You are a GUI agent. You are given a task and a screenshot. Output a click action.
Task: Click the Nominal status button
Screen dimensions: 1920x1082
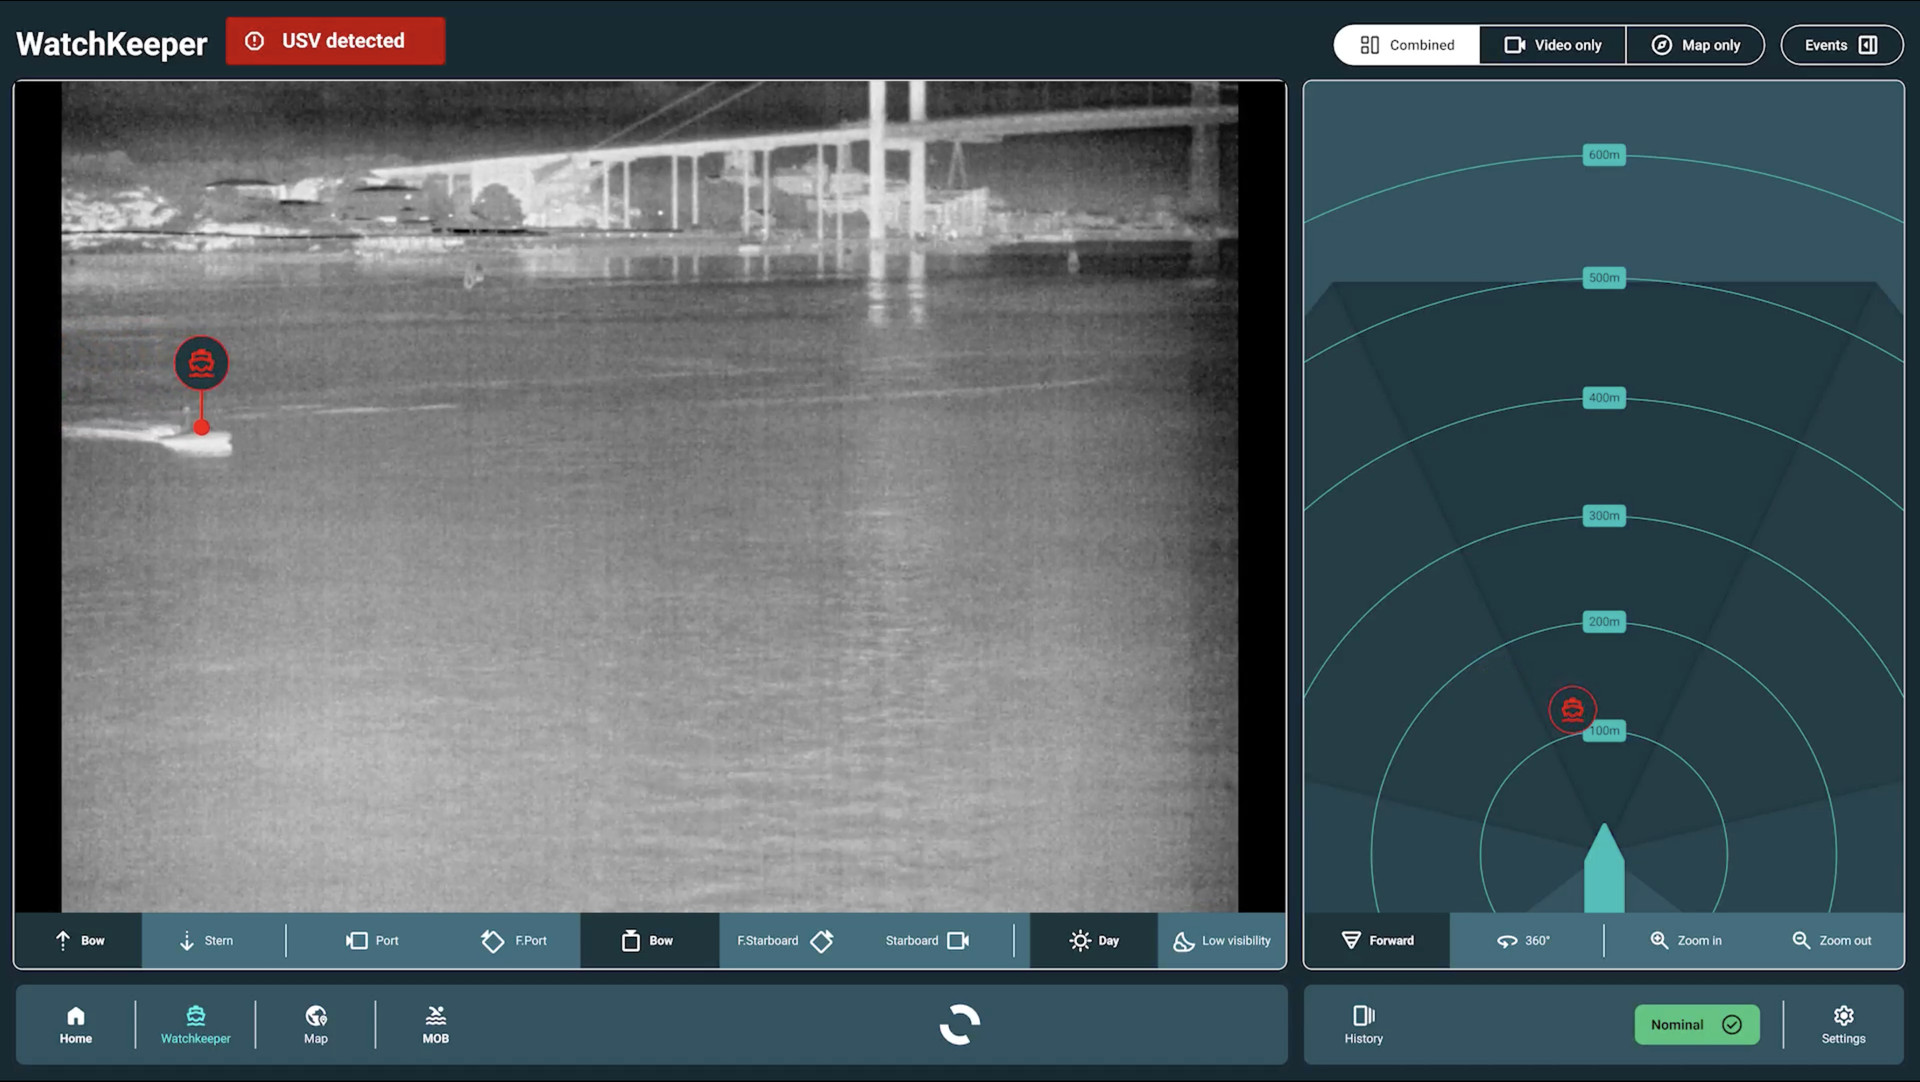coord(1696,1024)
